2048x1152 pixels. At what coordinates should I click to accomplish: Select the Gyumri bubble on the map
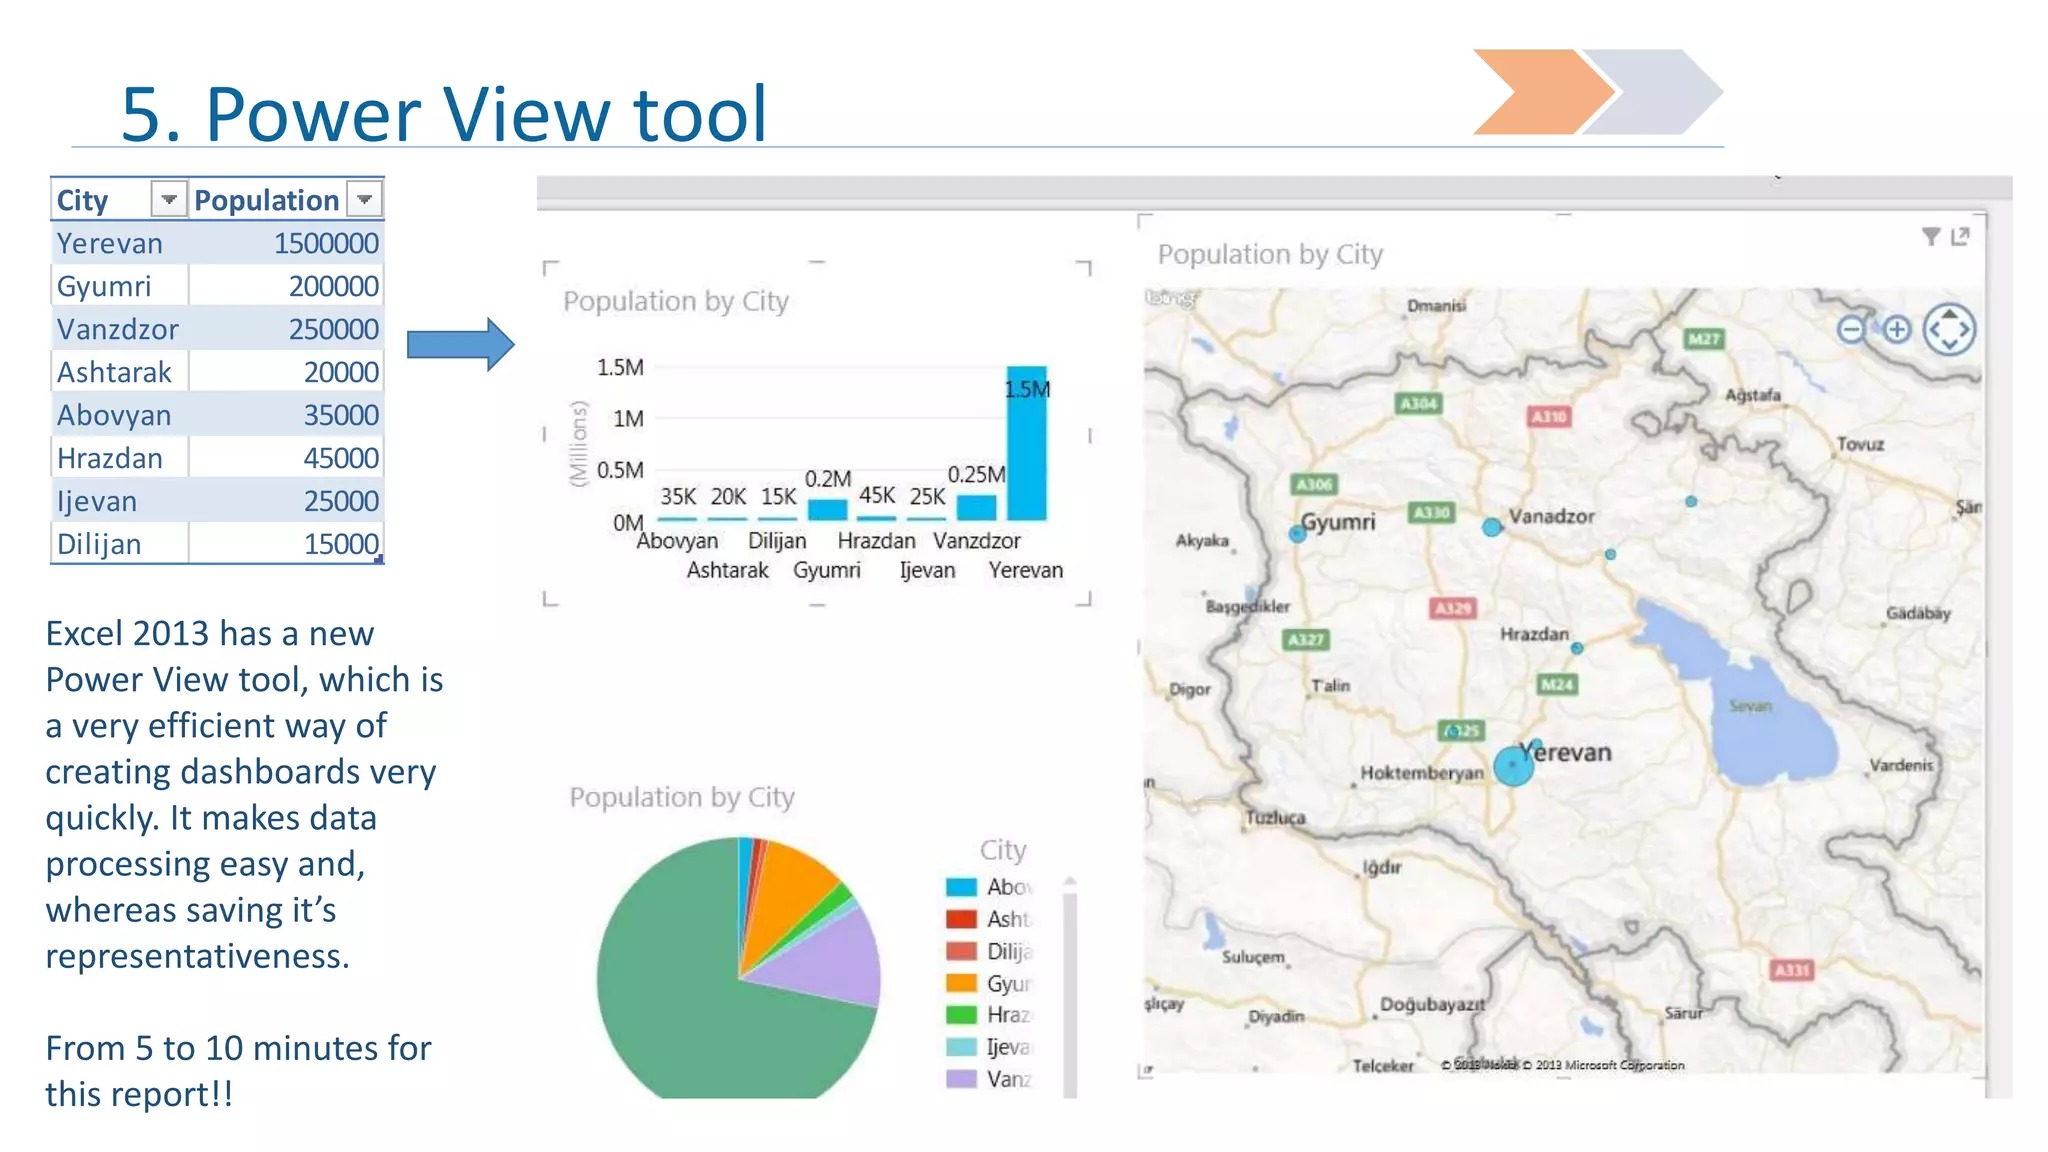[1297, 534]
